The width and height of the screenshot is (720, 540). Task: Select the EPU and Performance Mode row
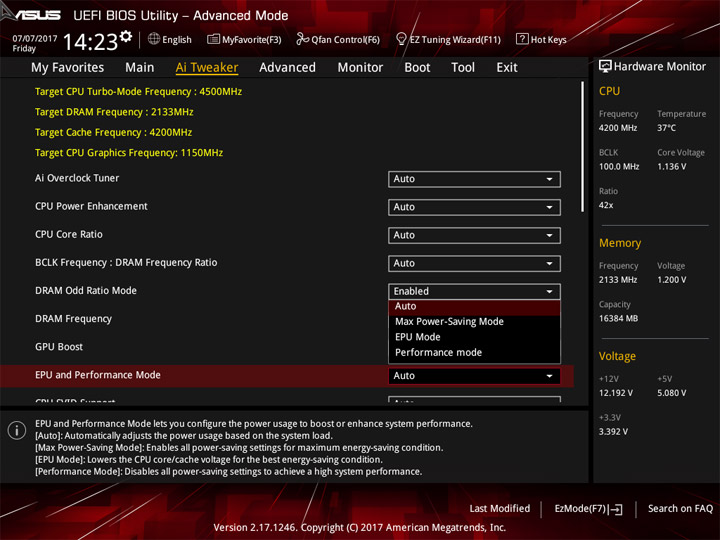[287, 376]
